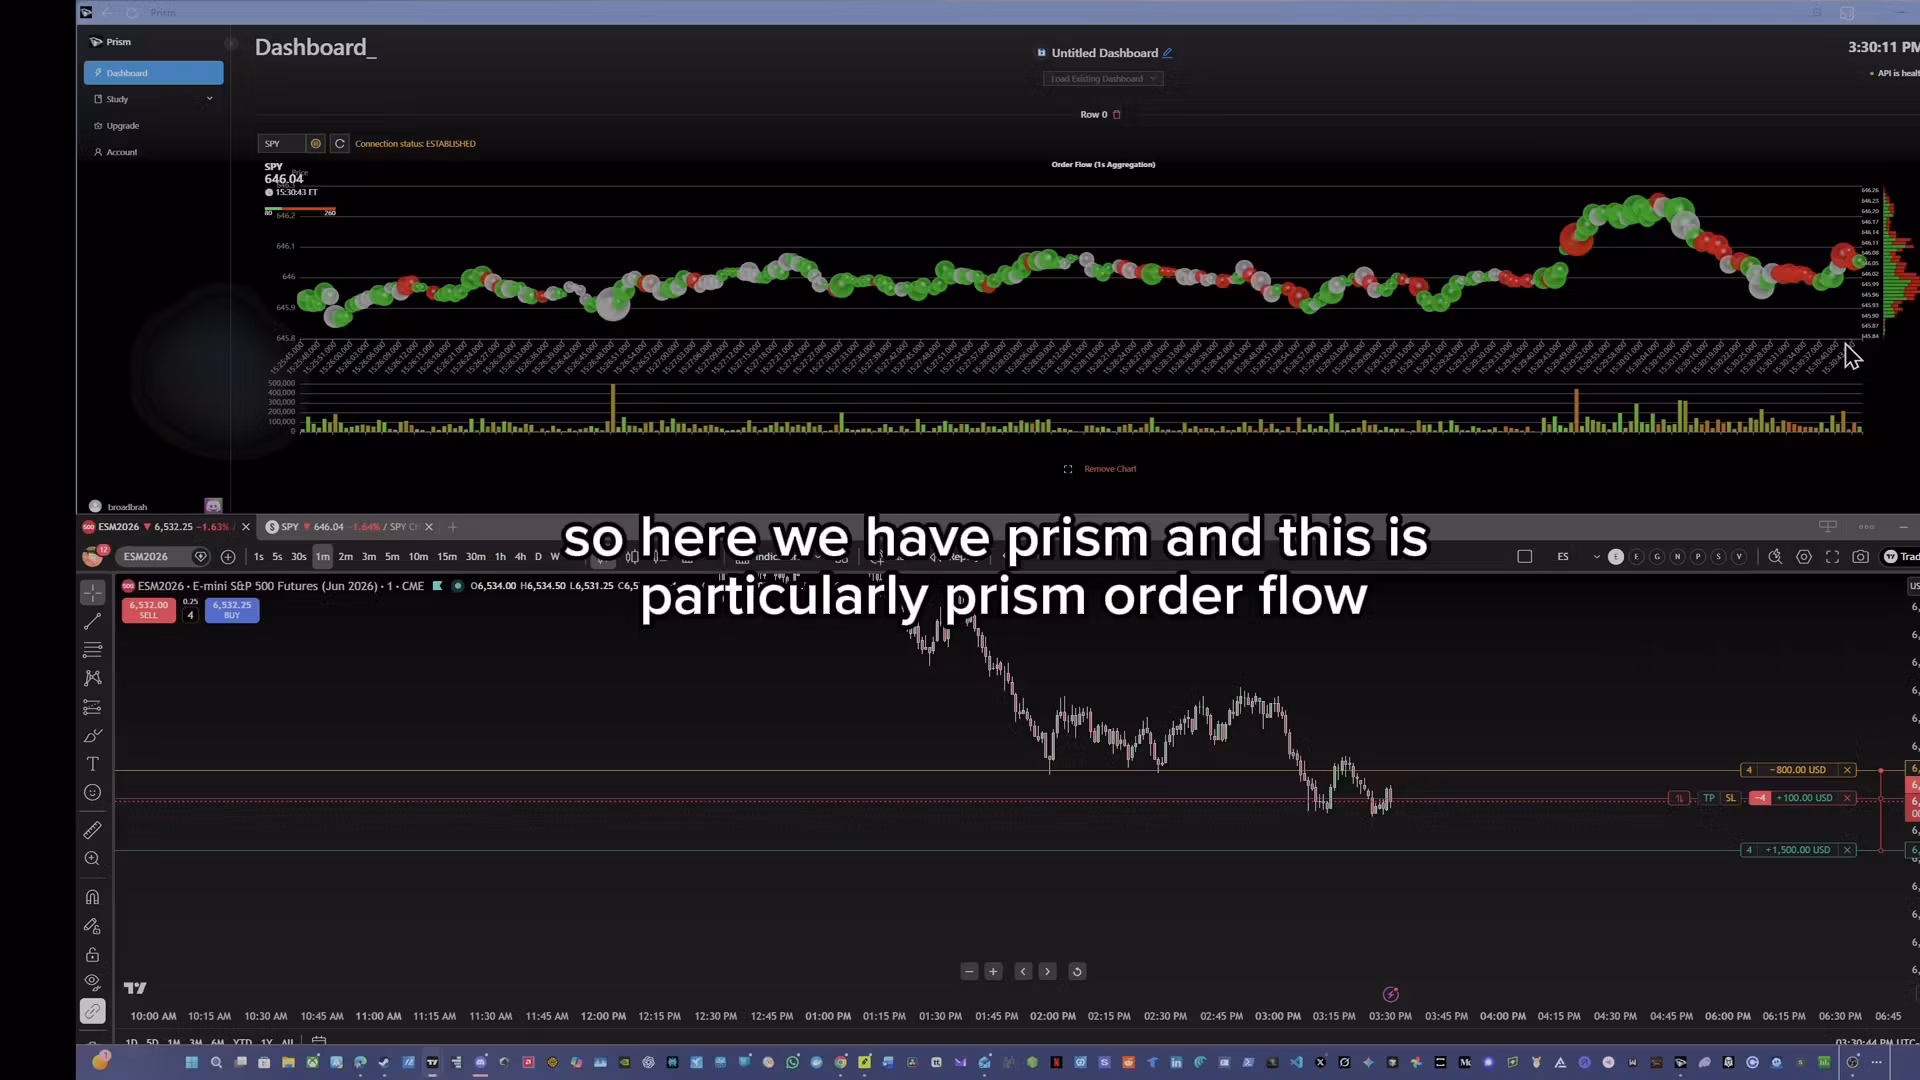Image resolution: width=1920 pixels, height=1080 pixels.
Task: Select the 2m timeframe
Action: click(x=346, y=557)
